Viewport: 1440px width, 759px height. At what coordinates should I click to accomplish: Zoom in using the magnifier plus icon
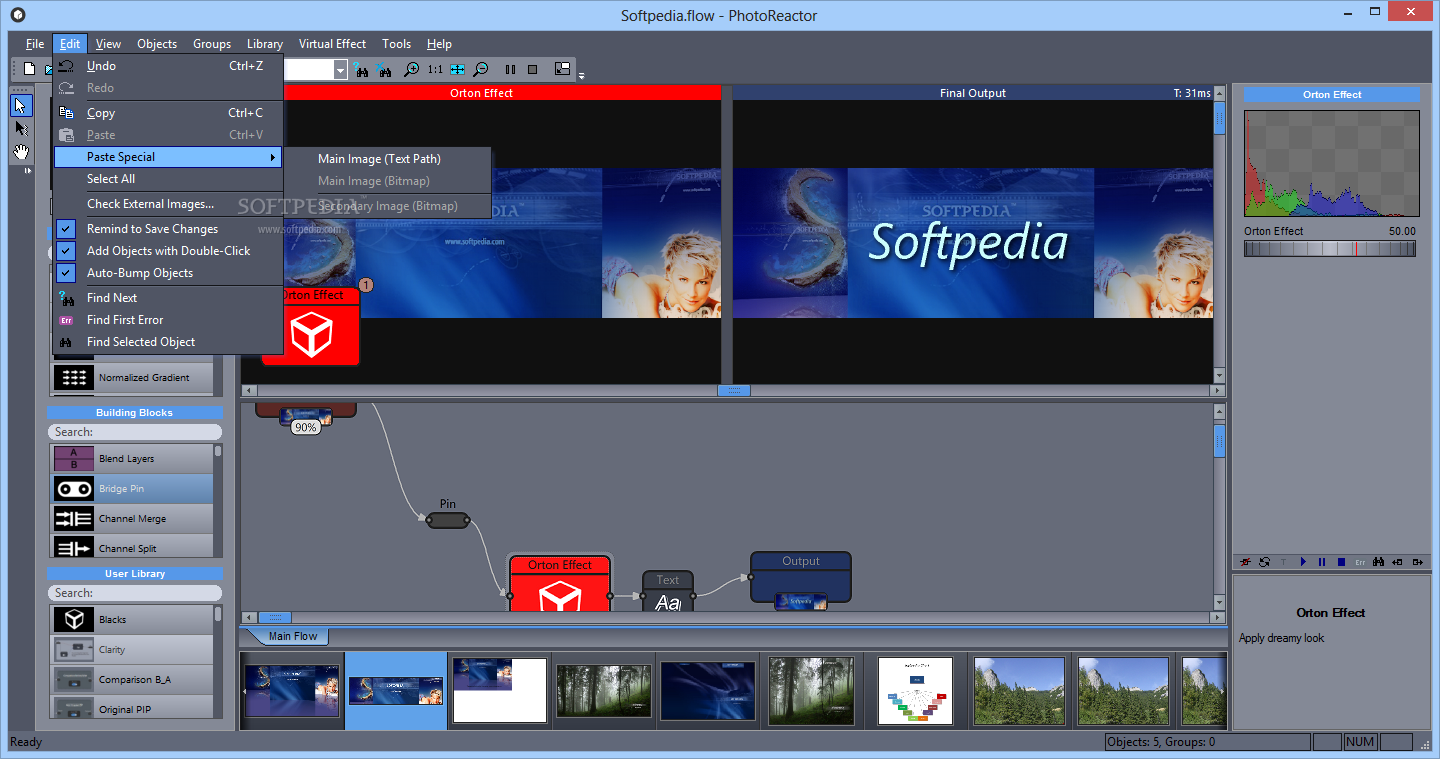(x=411, y=70)
